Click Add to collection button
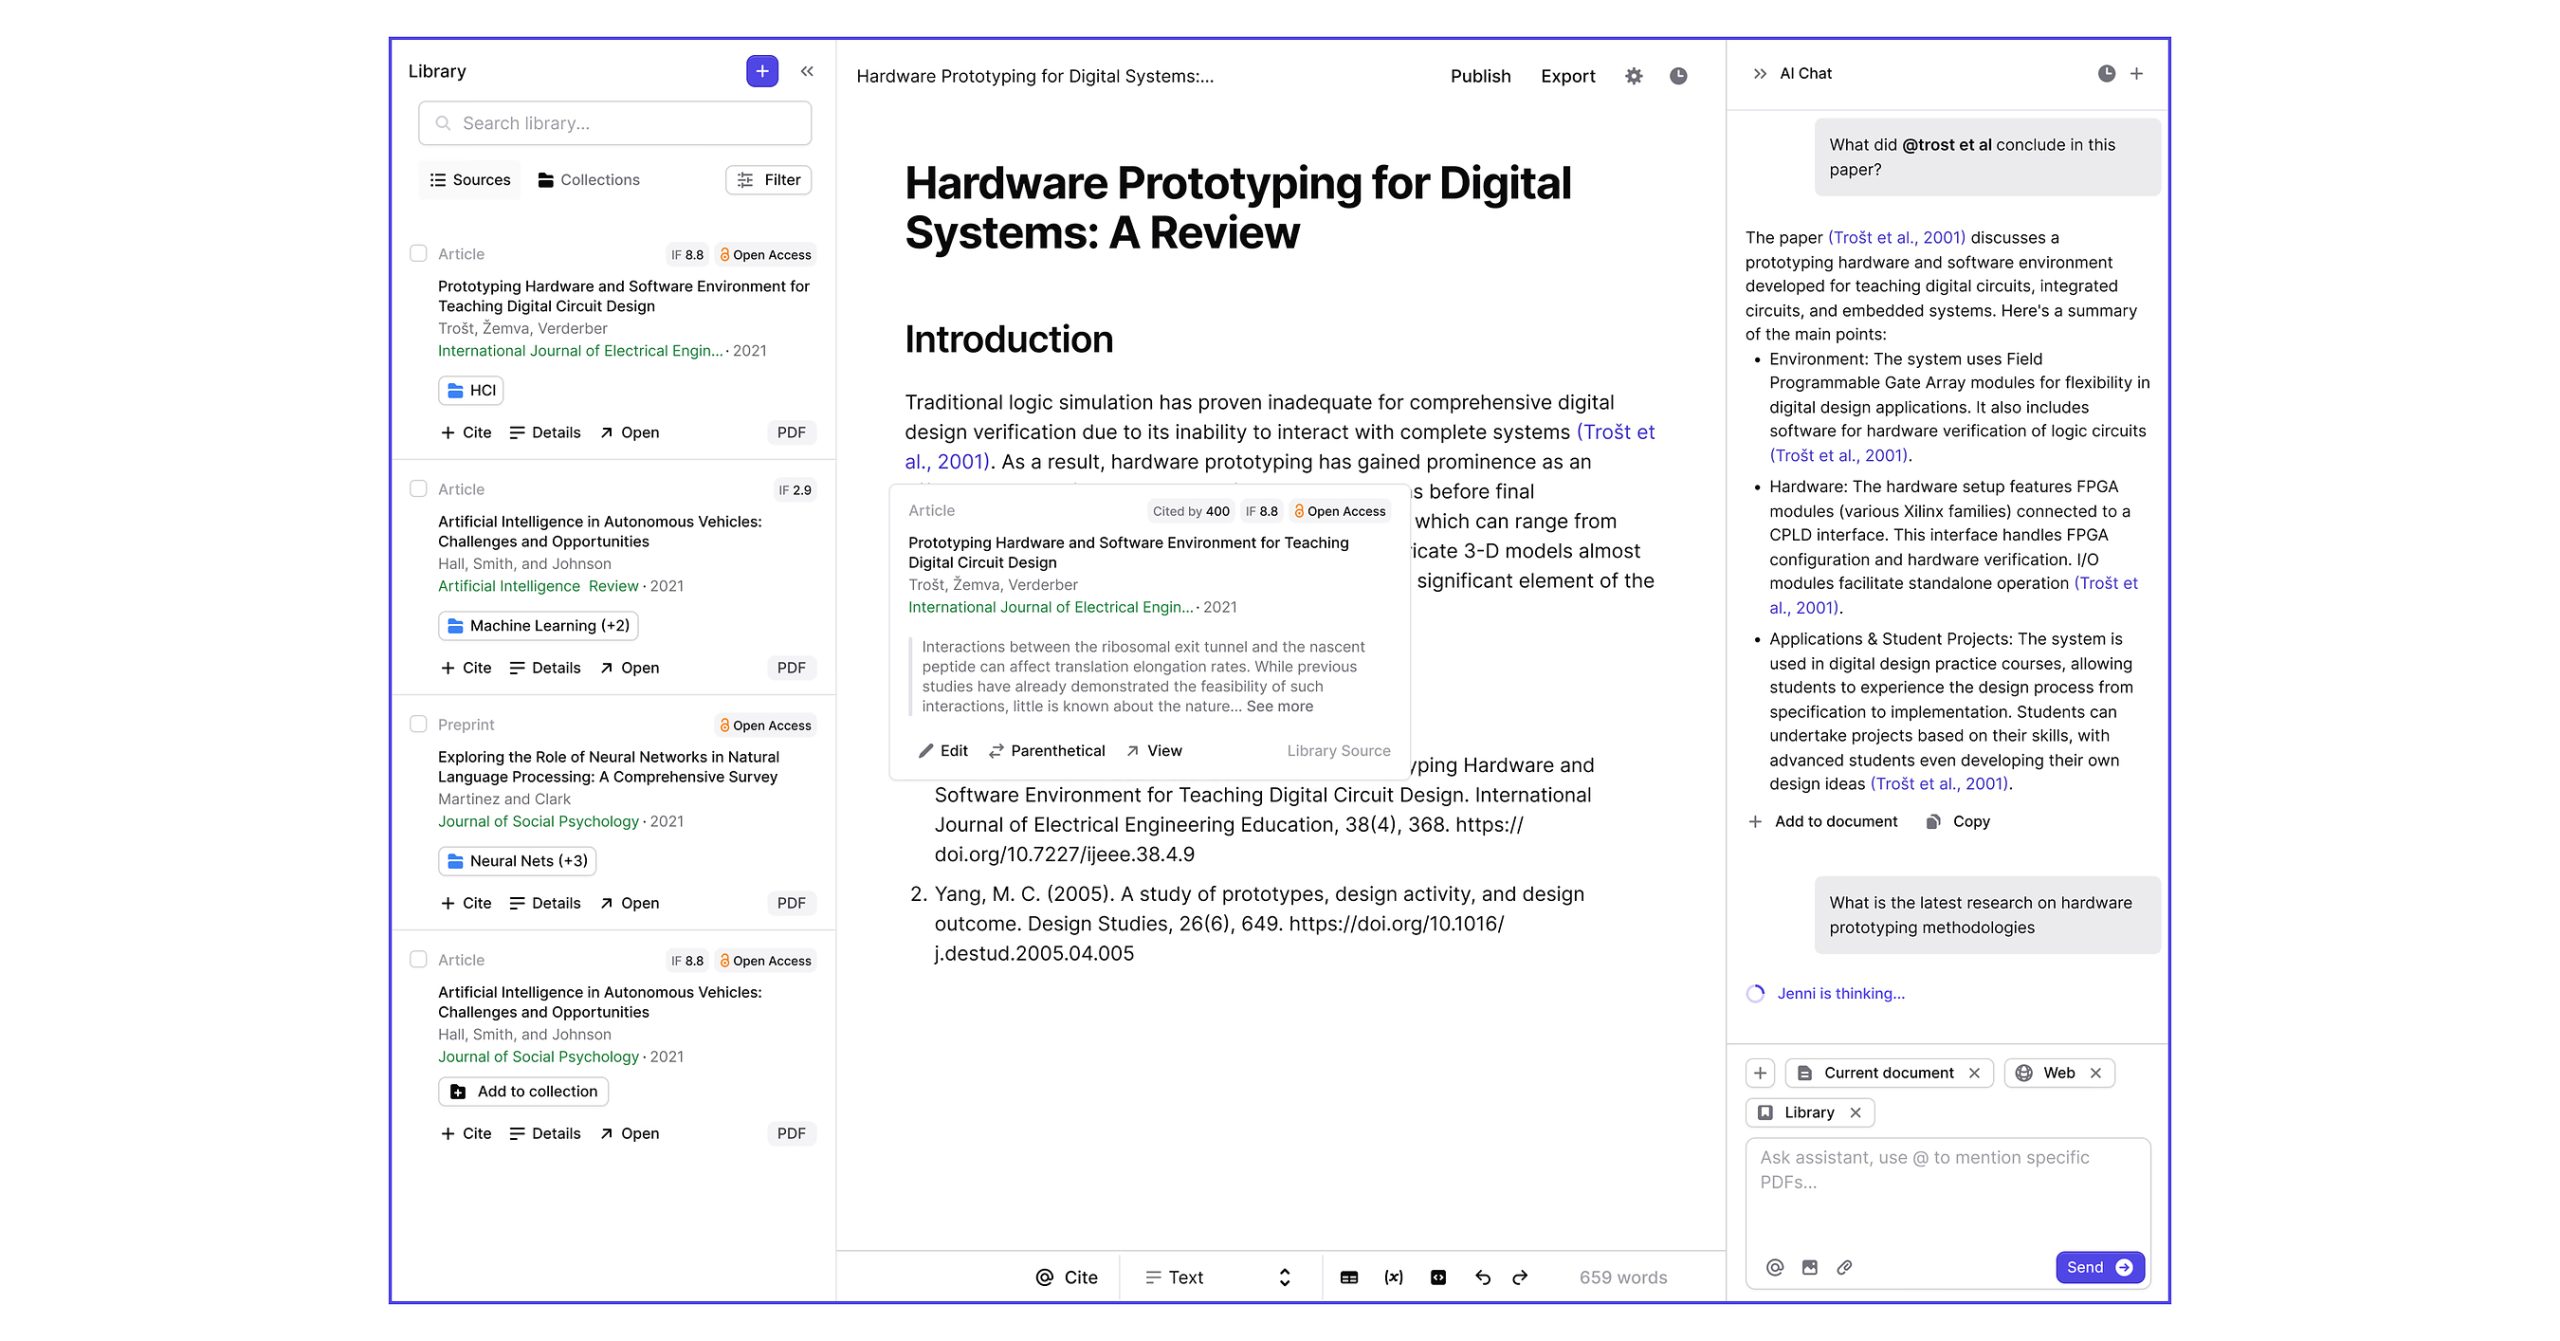The width and height of the screenshot is (2560, 1341). (x=523, y=1092)
